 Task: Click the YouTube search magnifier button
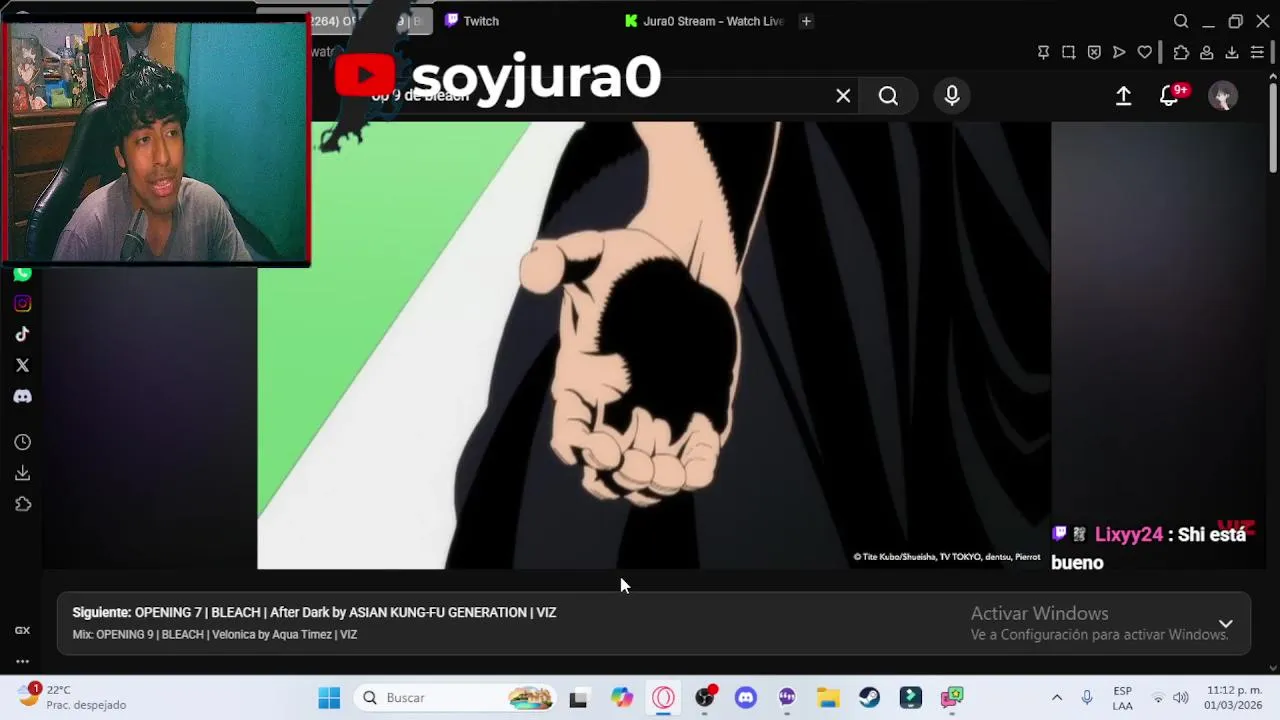[x=888, y=96]
